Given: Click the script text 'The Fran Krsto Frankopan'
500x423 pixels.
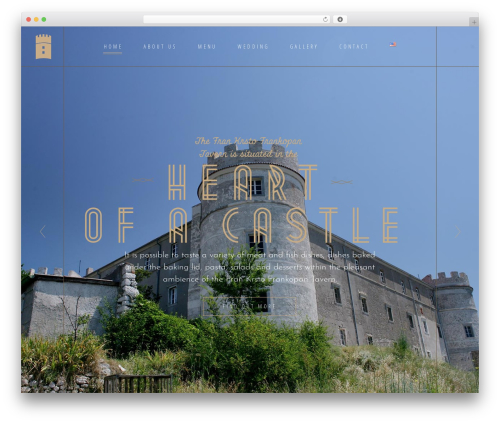Looking at the screenshot, I should click(x=248, y=141).
